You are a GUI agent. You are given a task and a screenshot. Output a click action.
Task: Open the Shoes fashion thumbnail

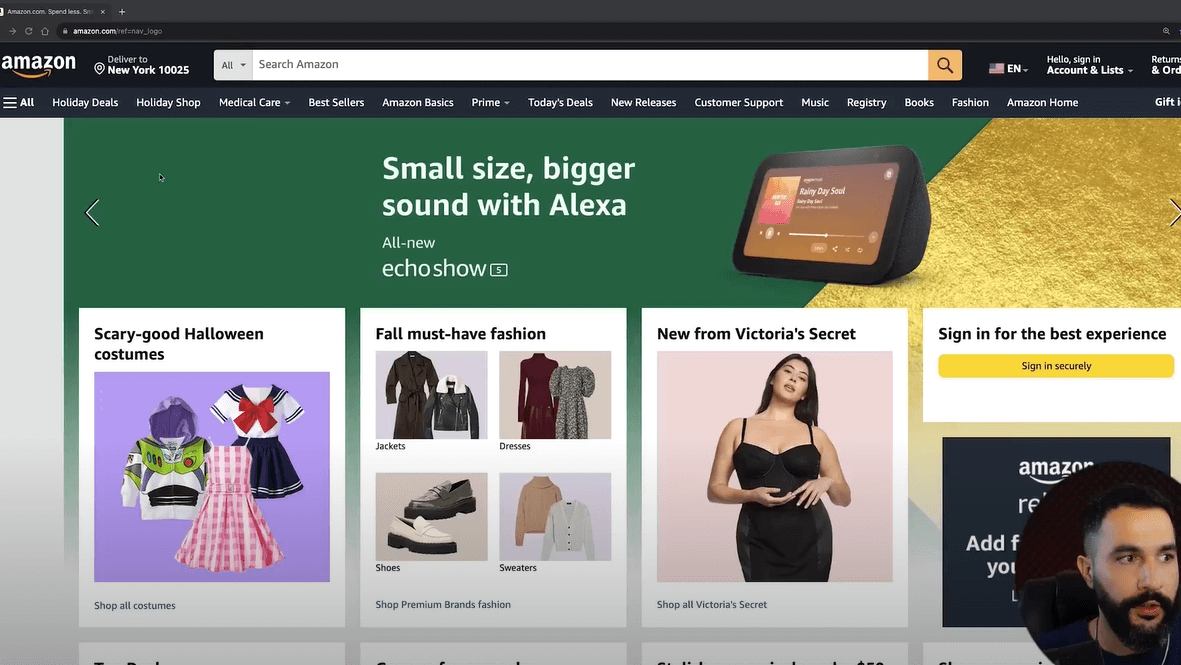click(432, 517)
